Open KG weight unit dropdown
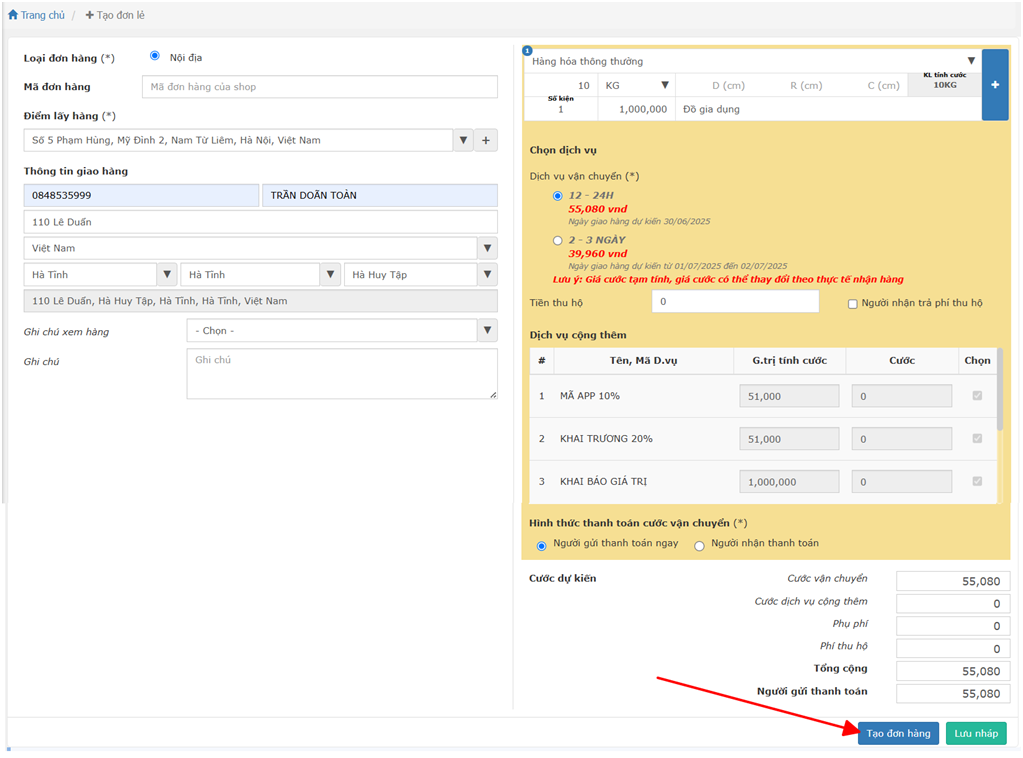The image size is (1023, 758). pos(665,85)
